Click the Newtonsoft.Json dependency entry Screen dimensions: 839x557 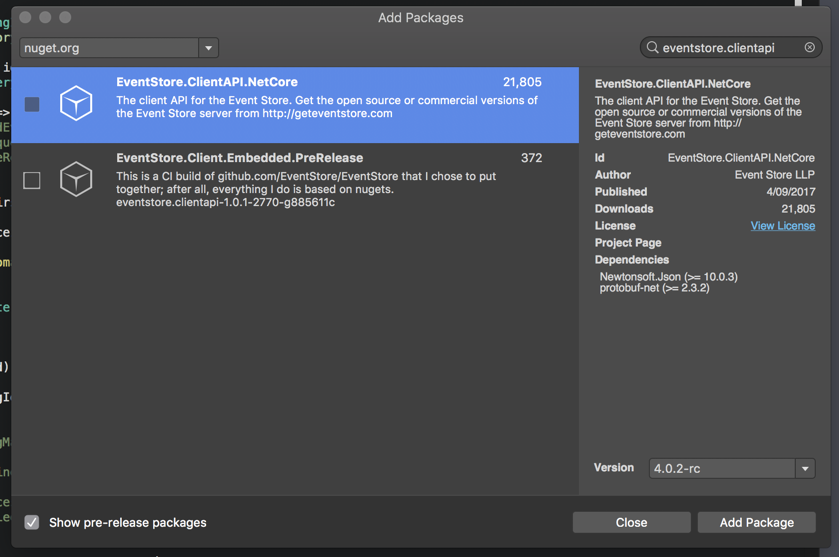click(x=668, y=277)
